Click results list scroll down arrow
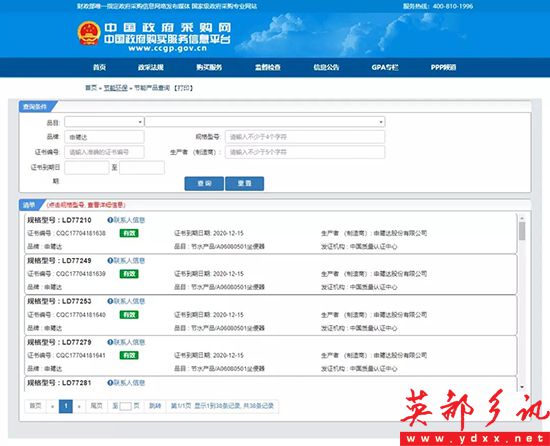 click(x=522, y=387)
